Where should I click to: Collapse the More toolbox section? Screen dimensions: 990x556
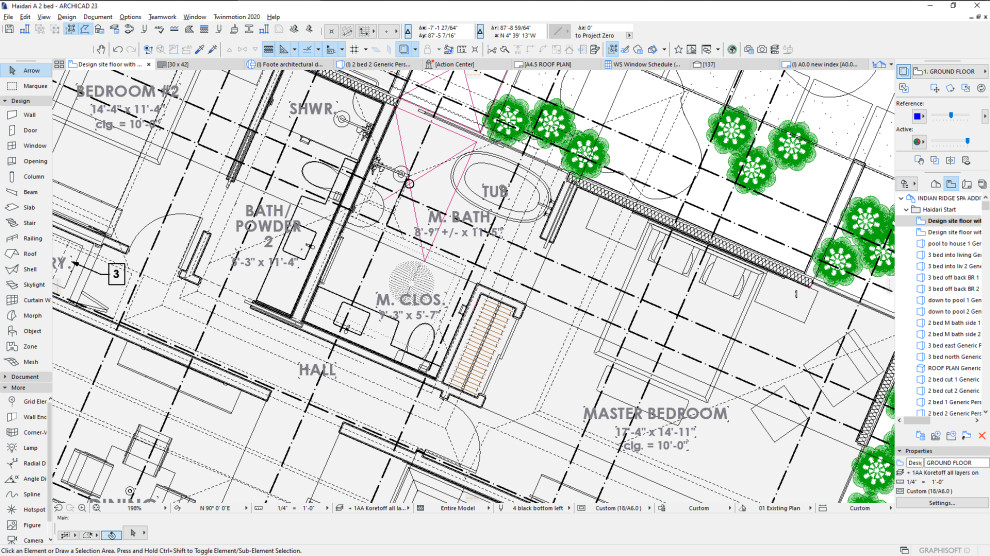5,388
